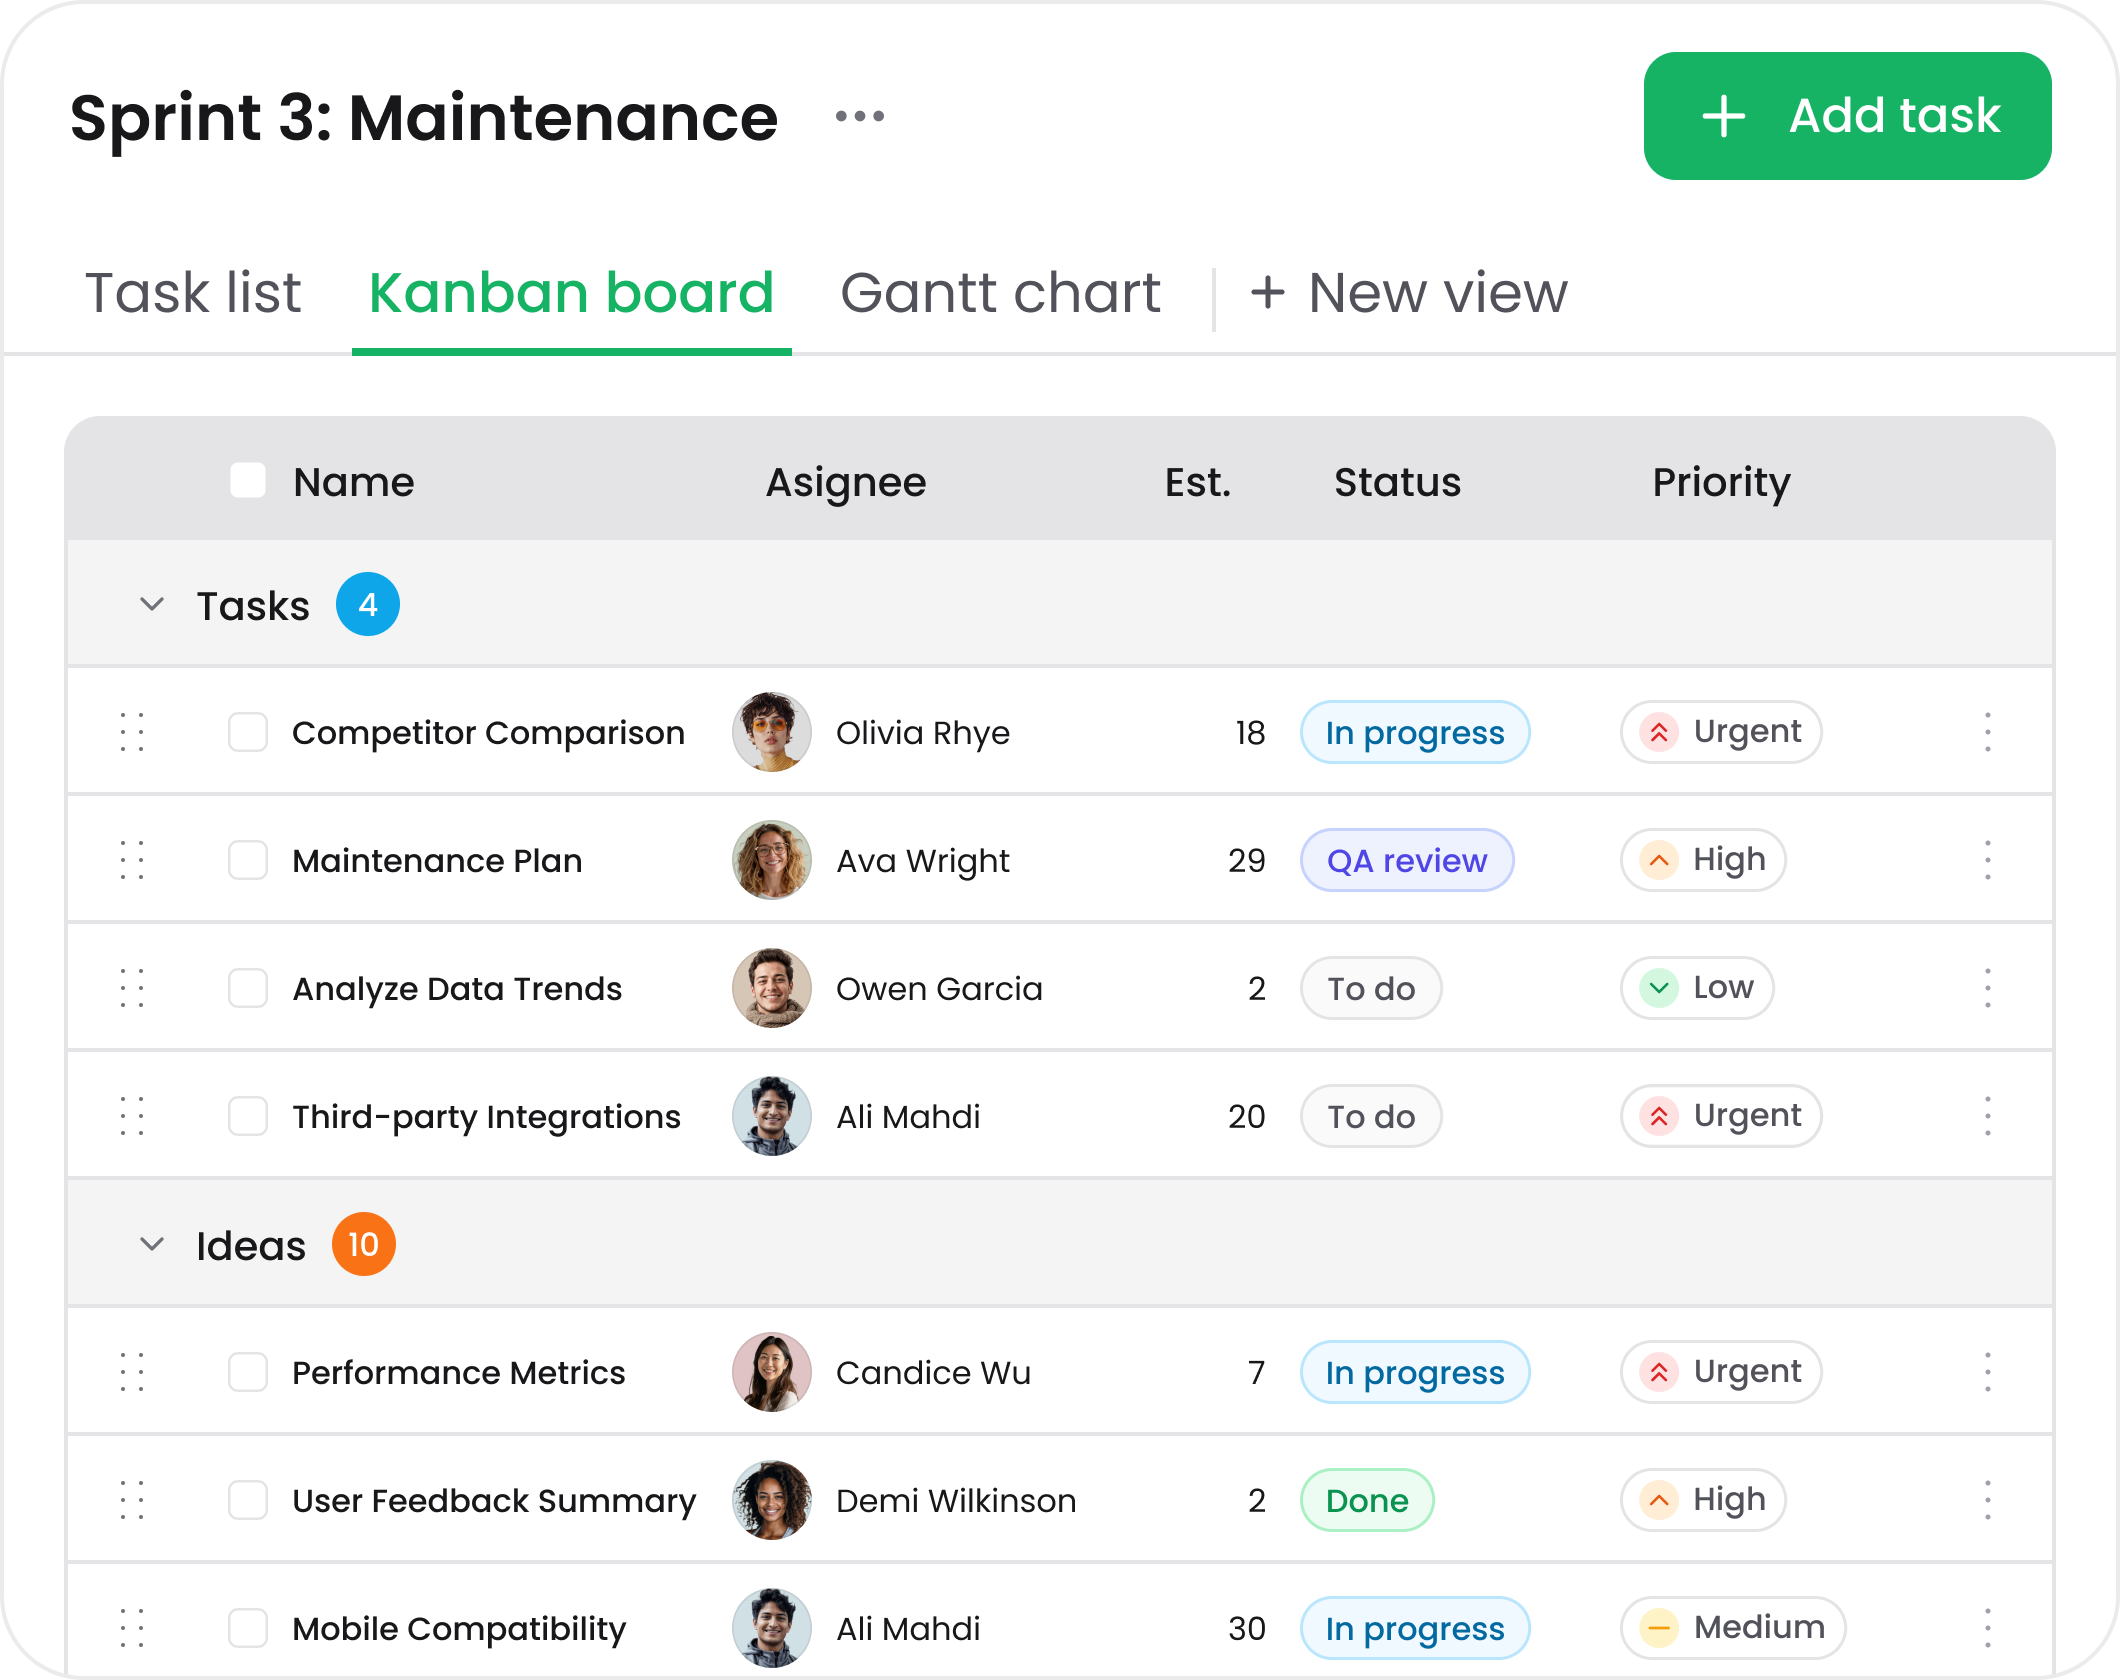Screen dimensions: 2120x1680
Task: Check the checkbox for Analyze Data Trends
Action: pyautogui.click(x=247, y=988)
